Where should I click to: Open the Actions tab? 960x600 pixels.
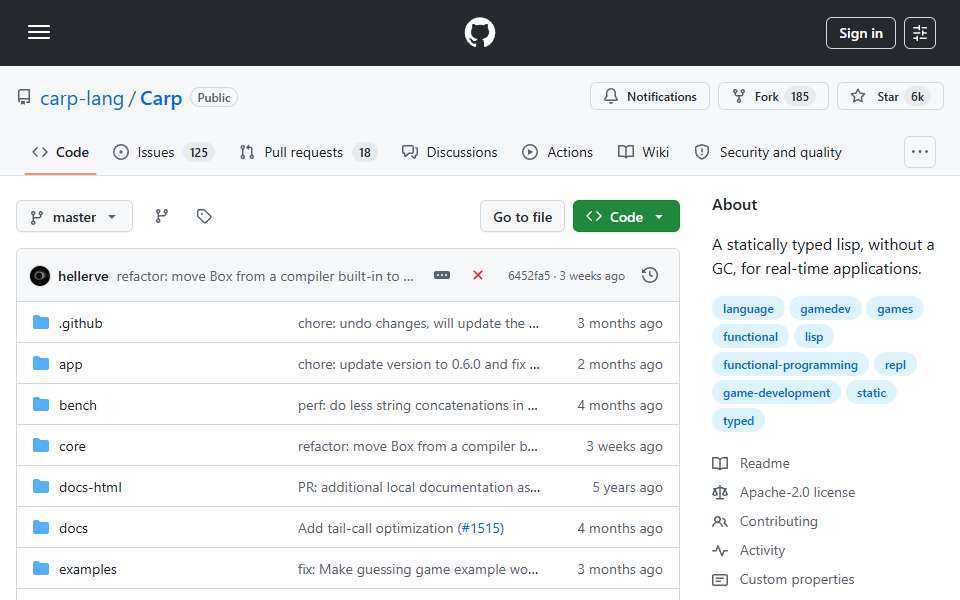tap(557, 152)
